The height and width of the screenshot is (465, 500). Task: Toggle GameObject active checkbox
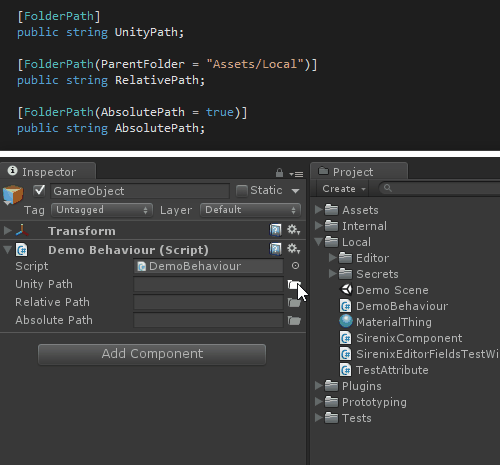(39, 191)
